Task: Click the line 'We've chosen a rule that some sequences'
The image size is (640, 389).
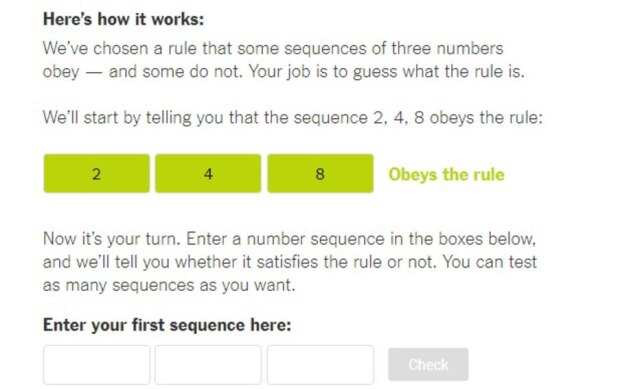Action: 273,49
